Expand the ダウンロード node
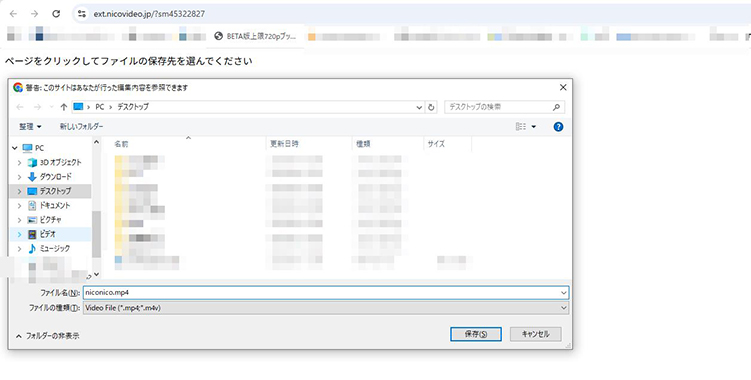 pyautogui.click(x=20, y=177)
